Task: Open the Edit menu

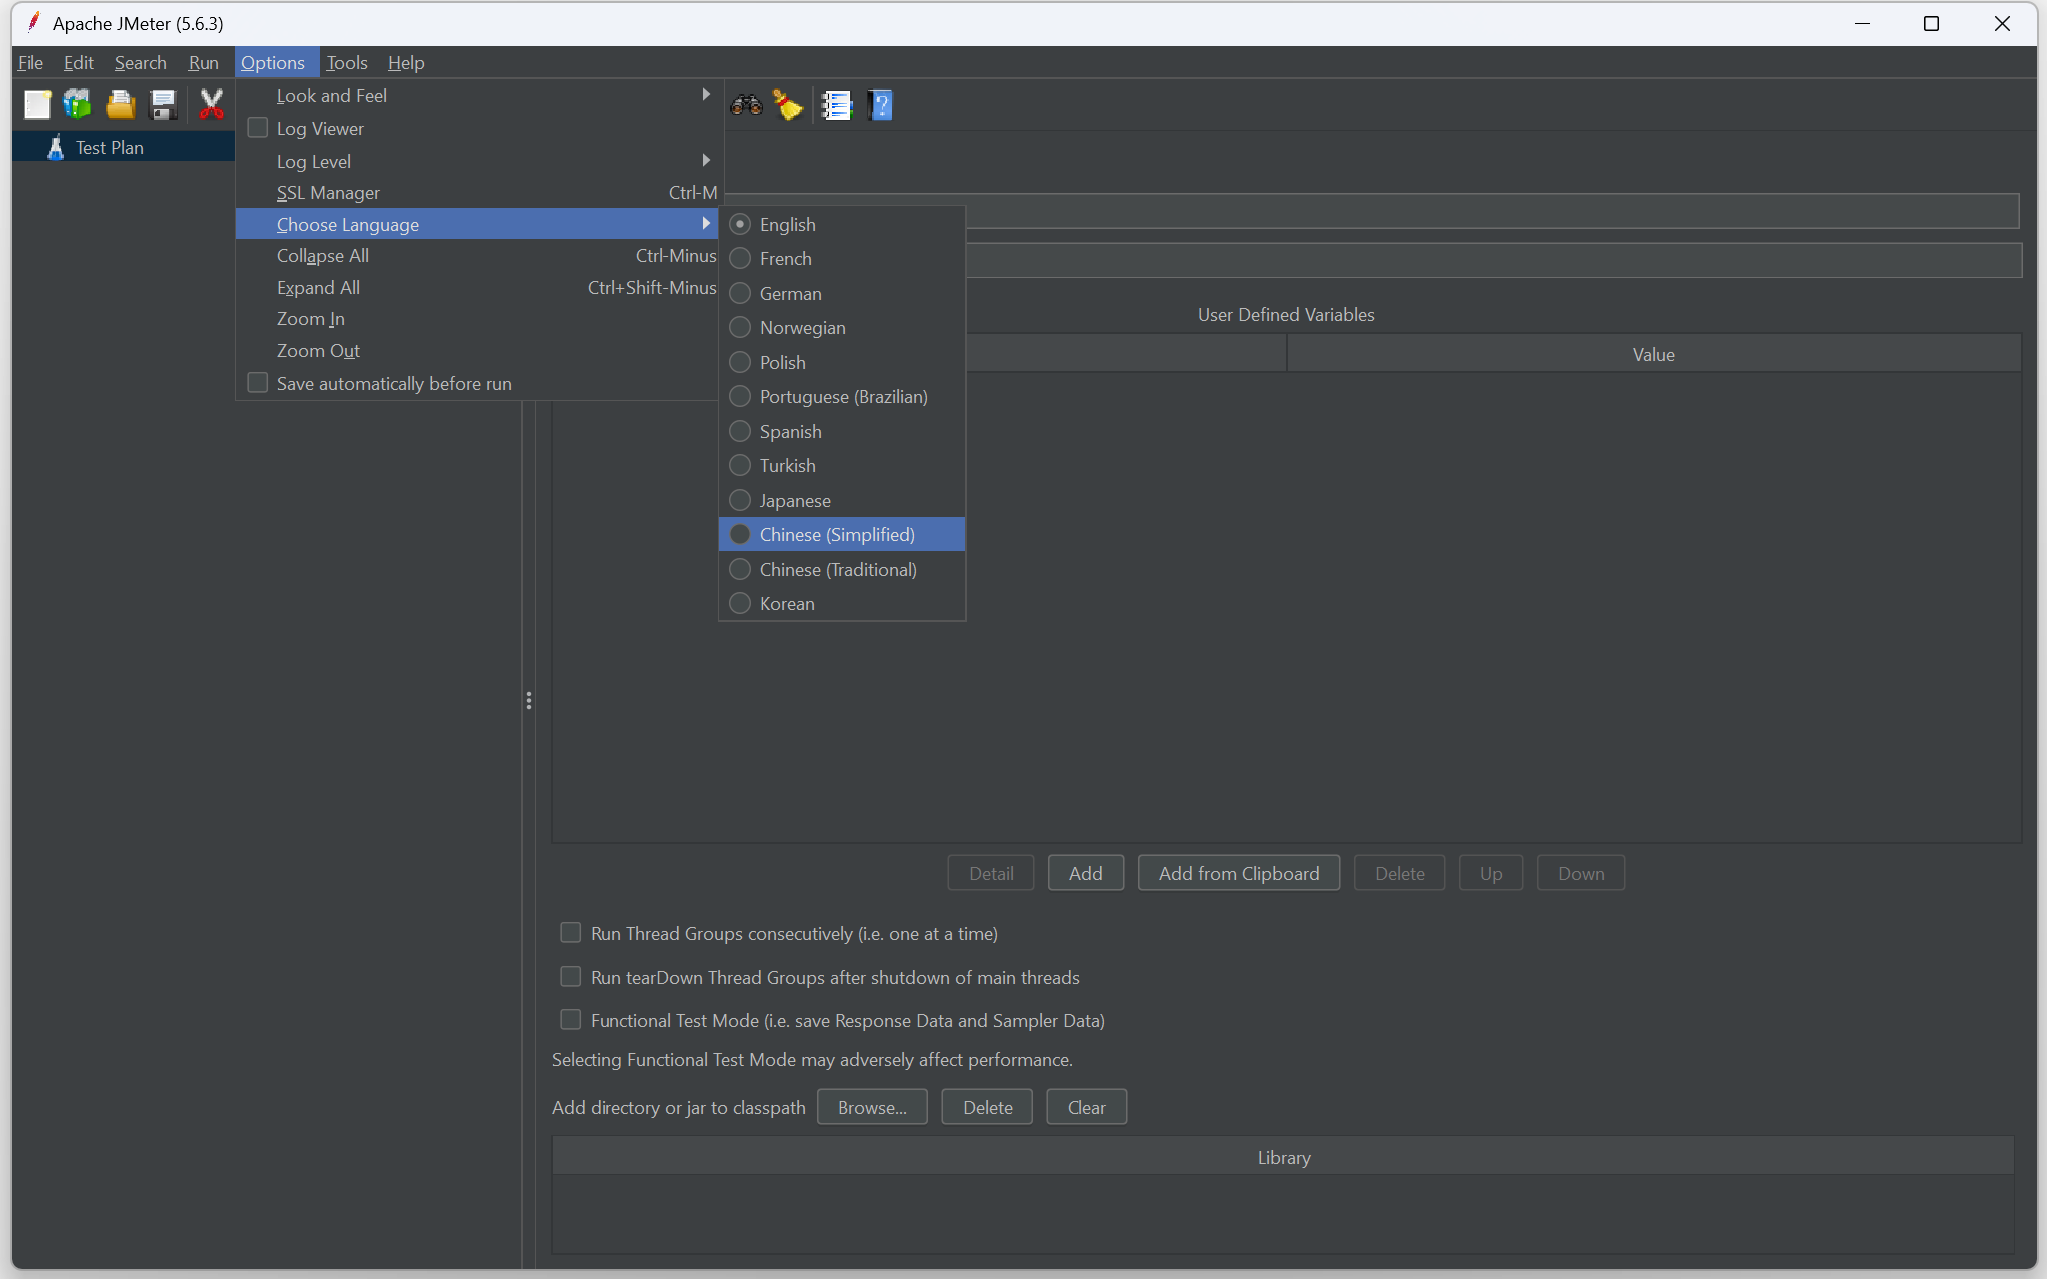Action: pyautogui.click(x=78, y=62)
